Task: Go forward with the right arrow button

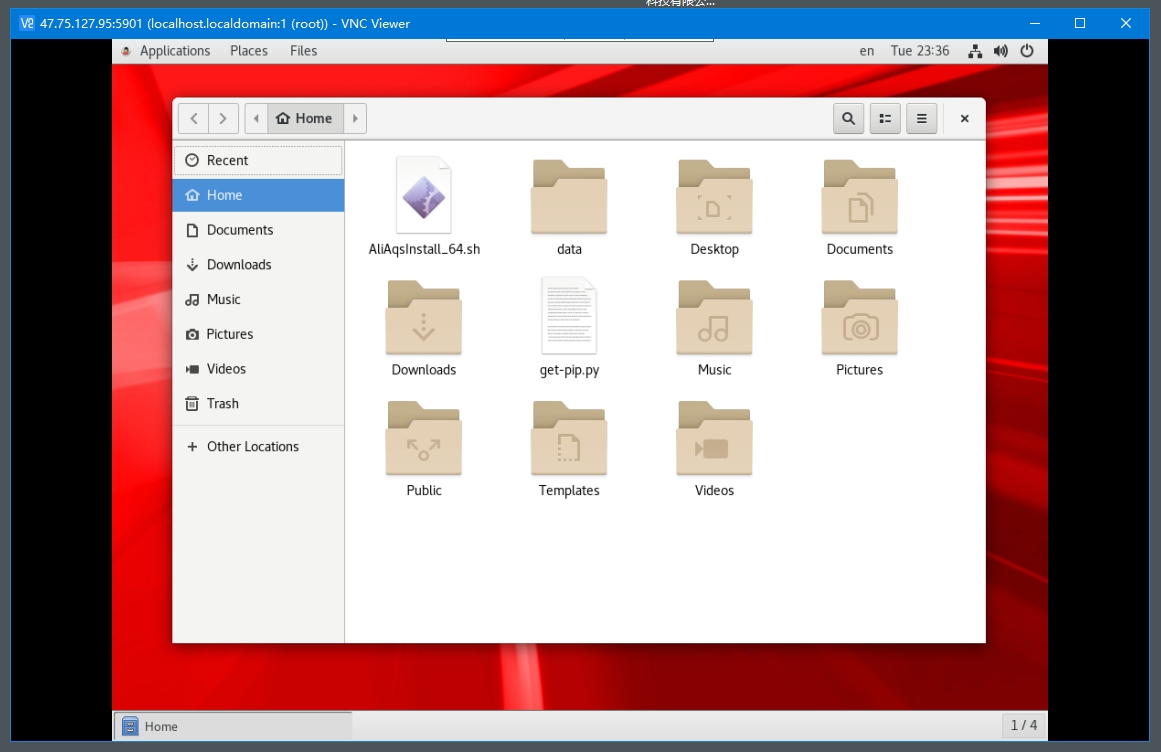Action: coord(224,118)
